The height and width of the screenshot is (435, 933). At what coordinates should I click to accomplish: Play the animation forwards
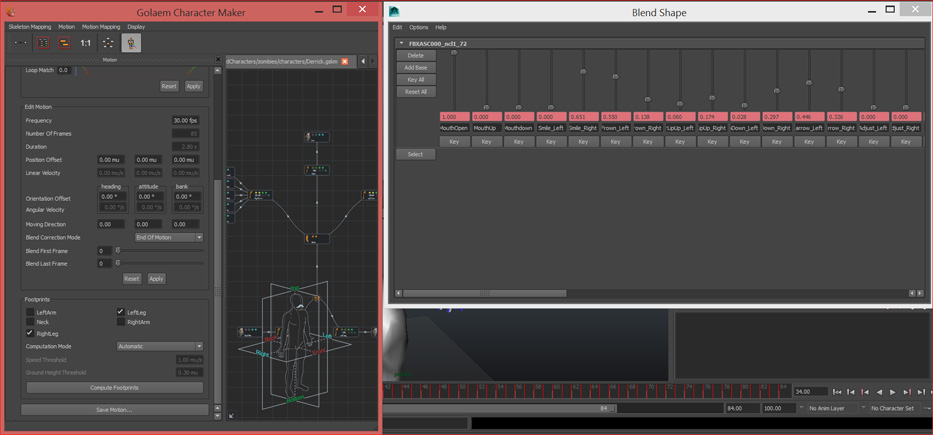pyautogui.click(x=893, y=392)
